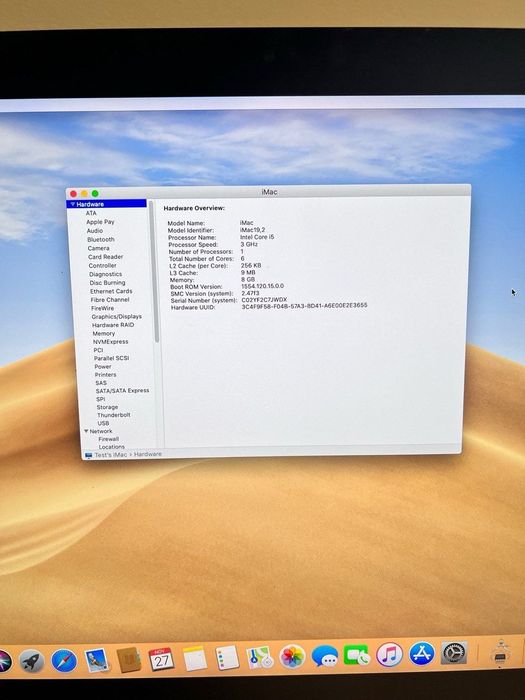
Task: Launch FaceTime from the dock
Action: pyautogui.click(x=357, y=655)
